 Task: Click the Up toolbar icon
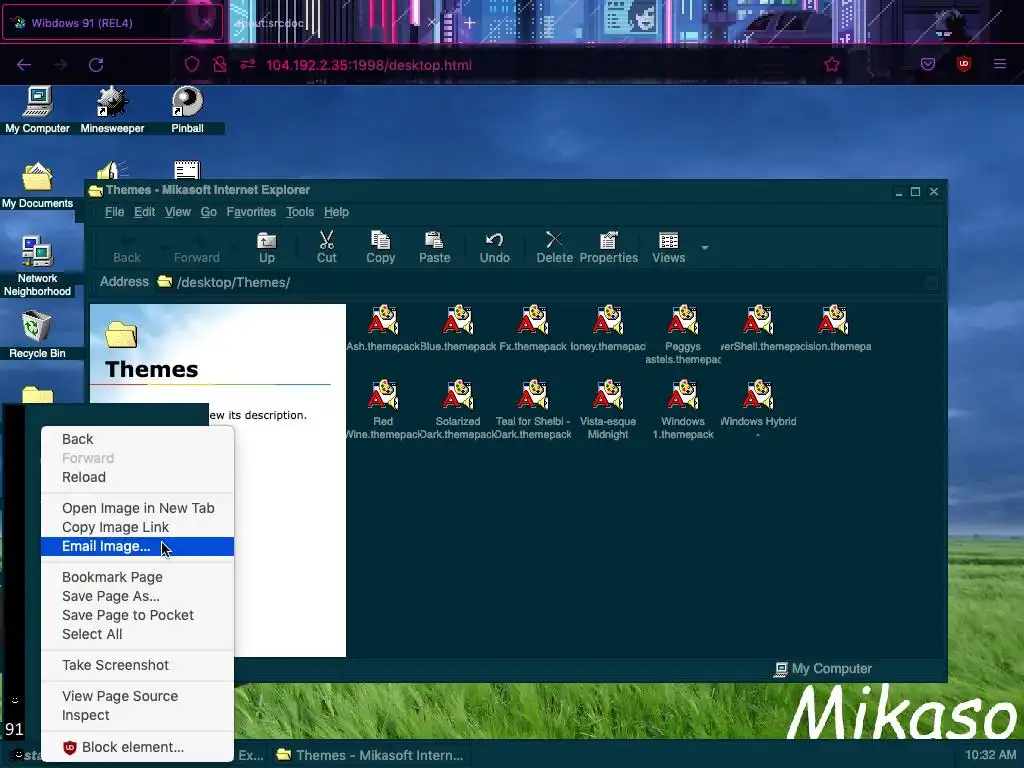coord(266,248)
